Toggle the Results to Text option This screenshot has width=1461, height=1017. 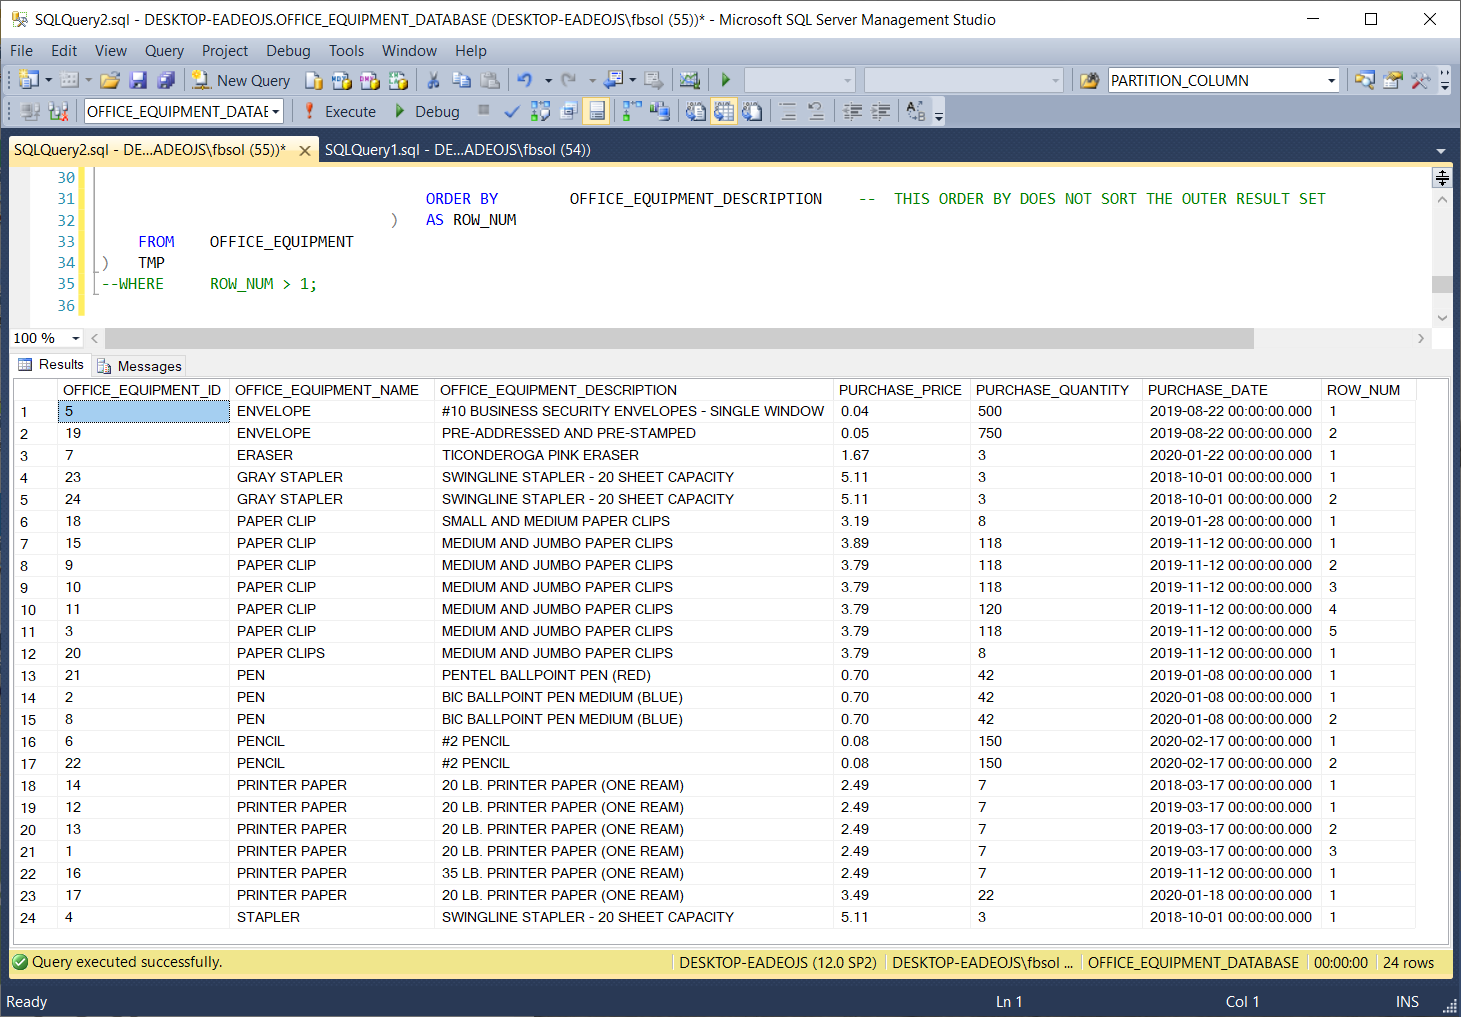point(695,112)
